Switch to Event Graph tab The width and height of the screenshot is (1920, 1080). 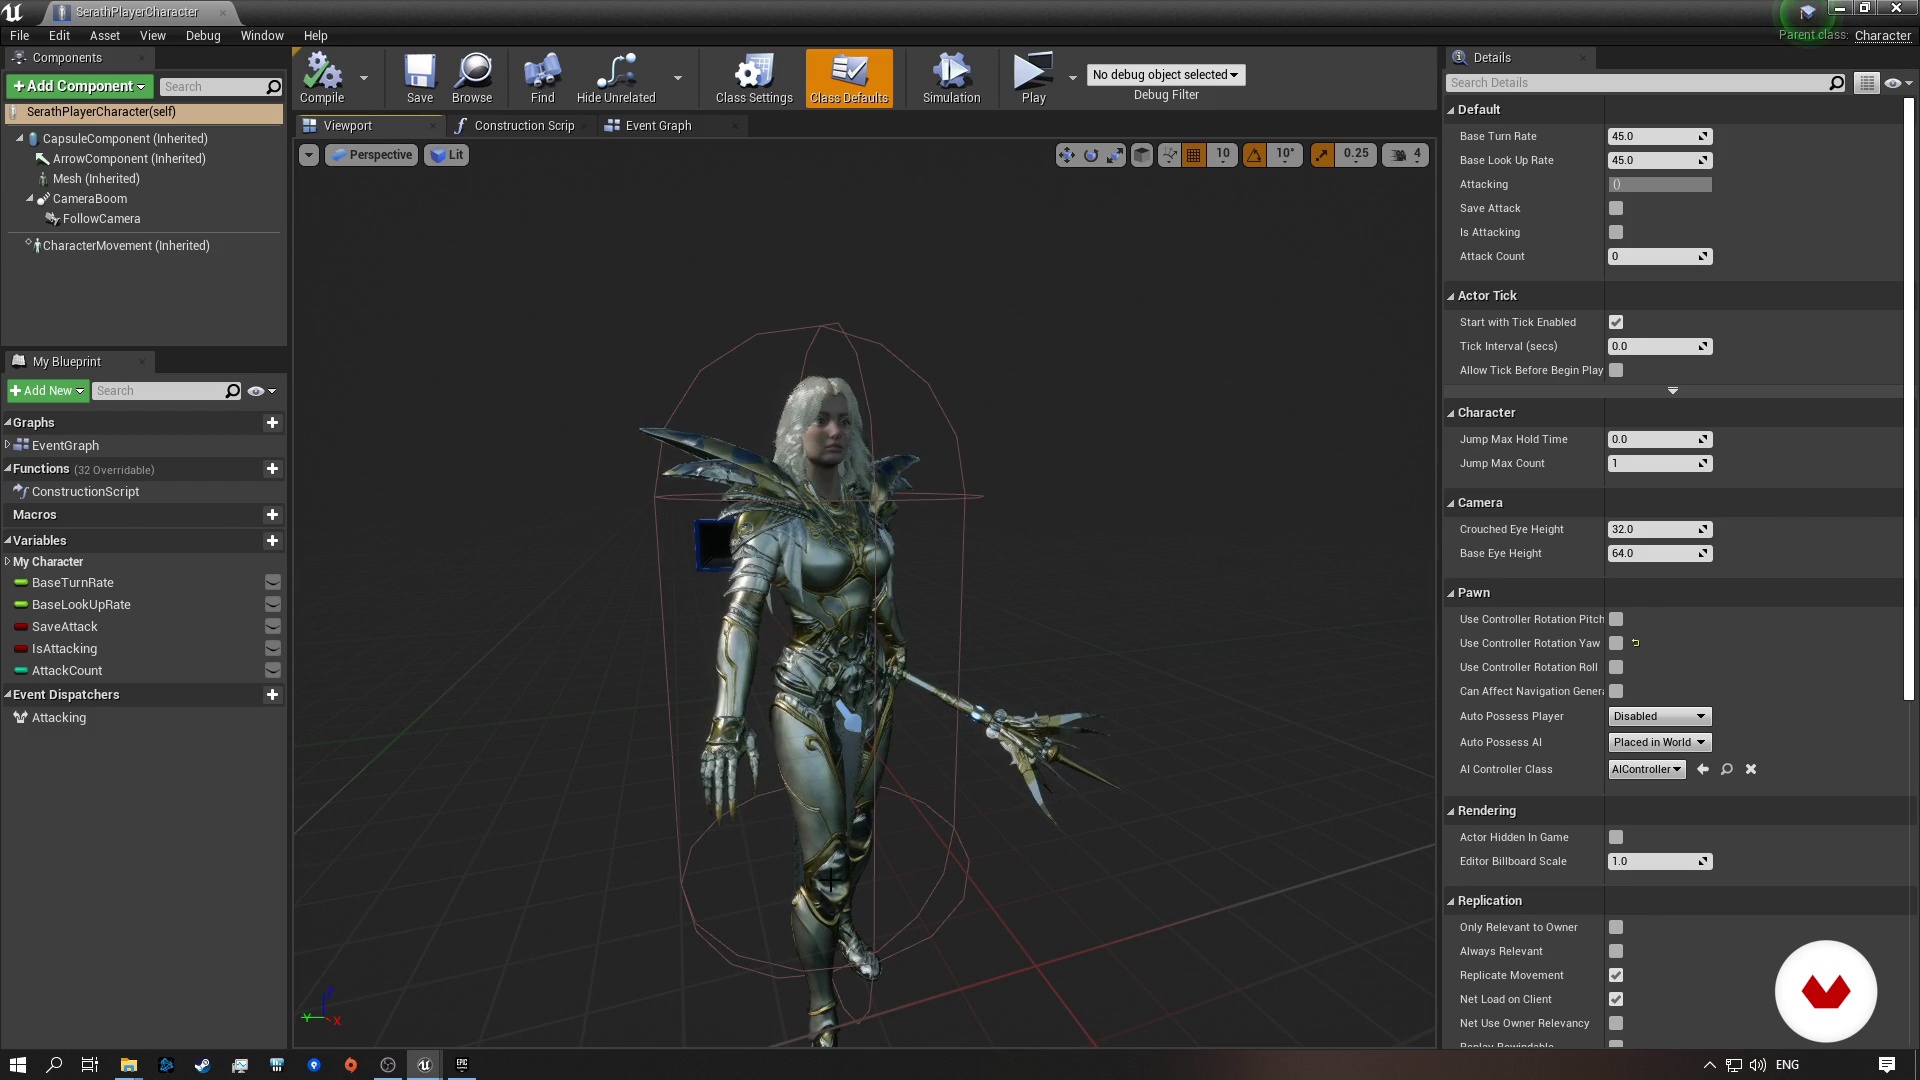[658, 126]
